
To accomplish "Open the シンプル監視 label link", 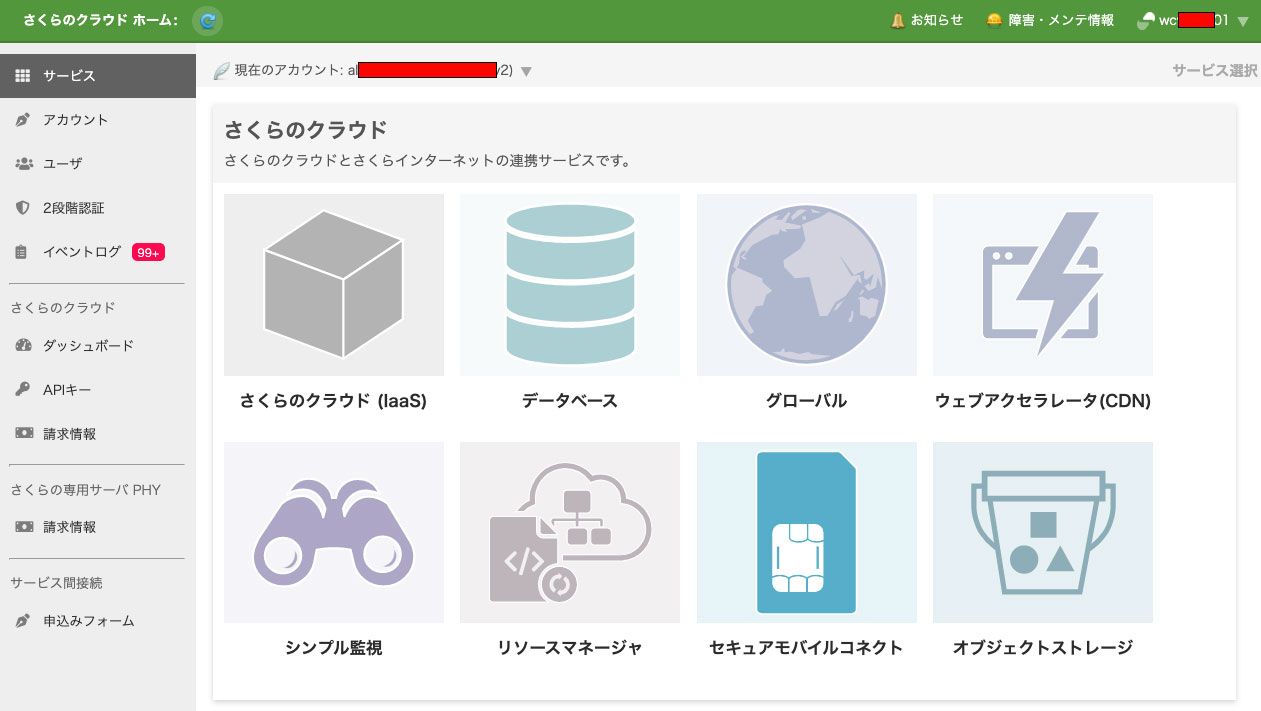I will click(334, 648).
